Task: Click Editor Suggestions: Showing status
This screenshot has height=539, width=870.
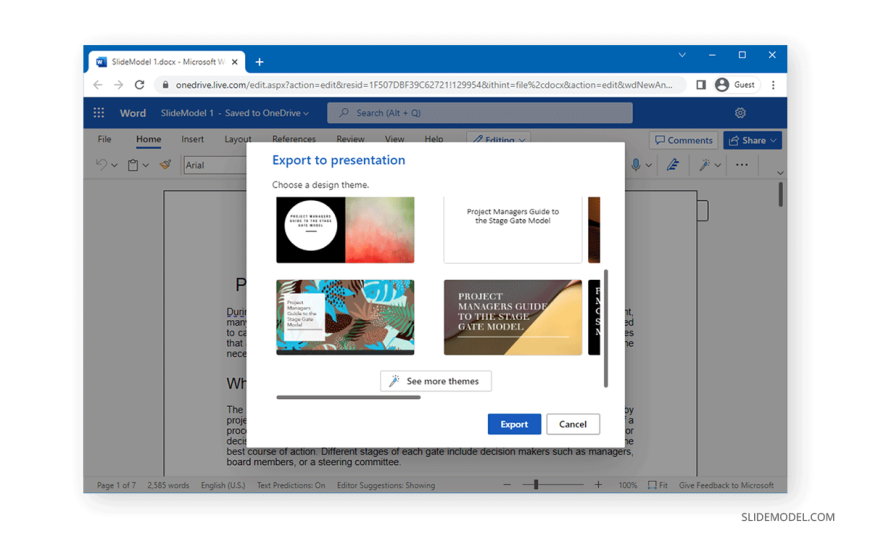Action: (386, 485)
